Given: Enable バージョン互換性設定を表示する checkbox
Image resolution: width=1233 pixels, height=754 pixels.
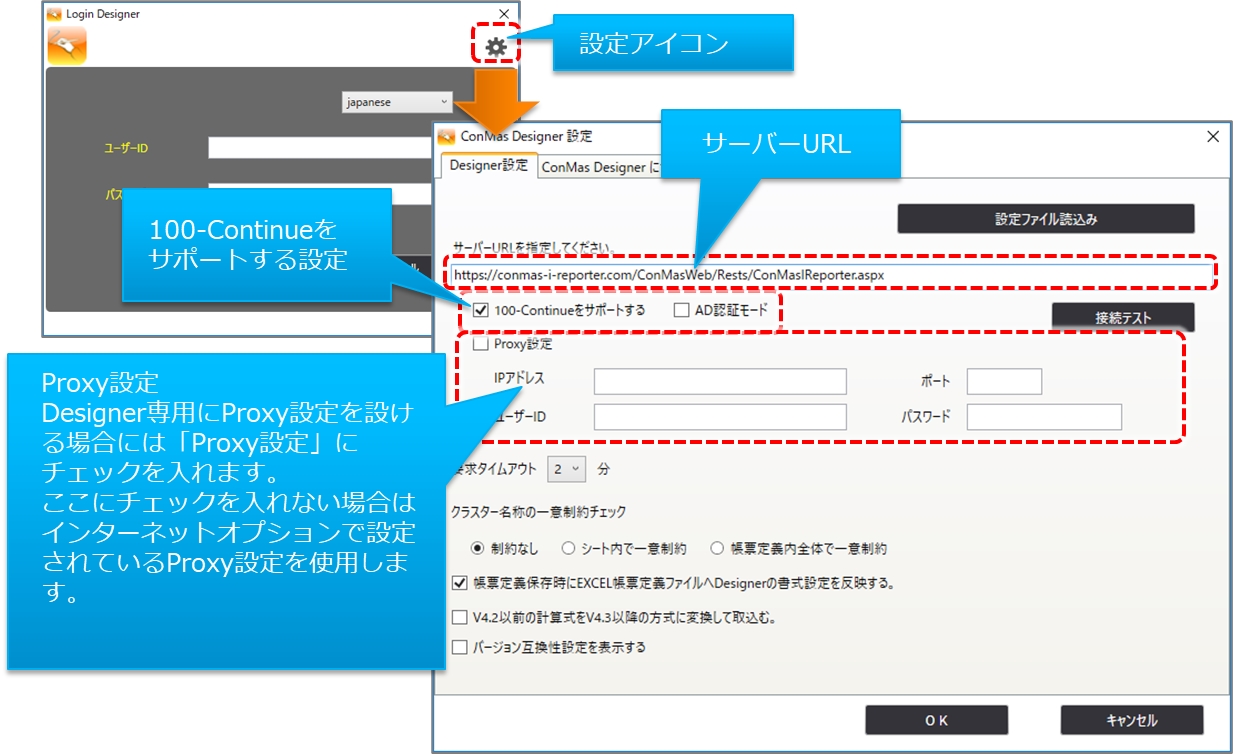Looking at the screenshot, I should click(460, 647).
